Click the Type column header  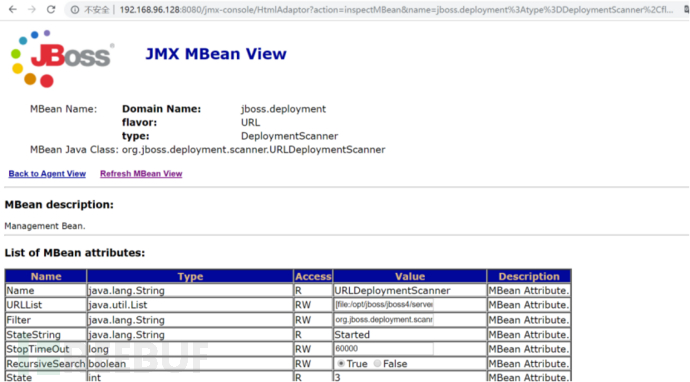pyautogui.click(x=190, y=276)
